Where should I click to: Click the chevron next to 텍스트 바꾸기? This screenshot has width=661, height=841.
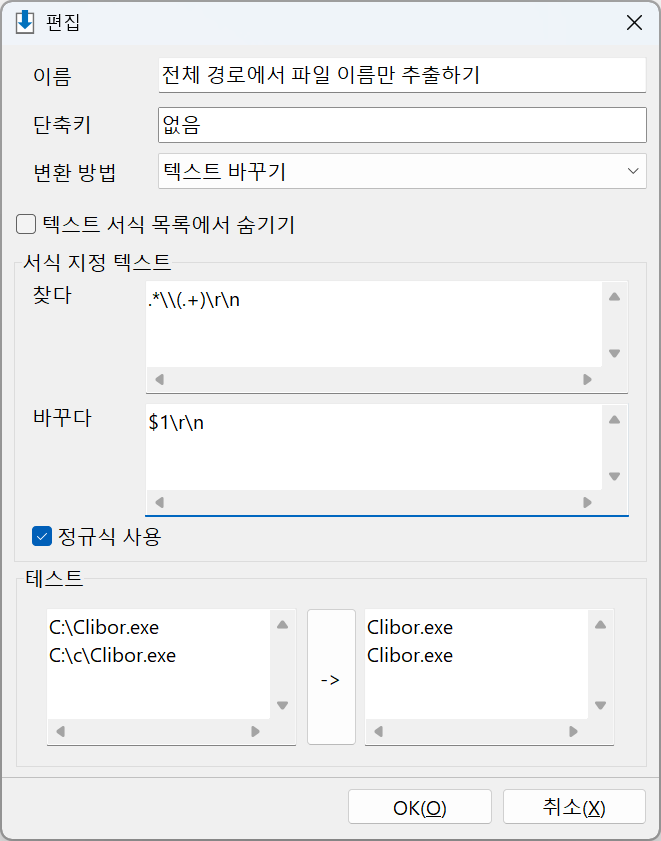pyautogui.click(x=633, y=171)
